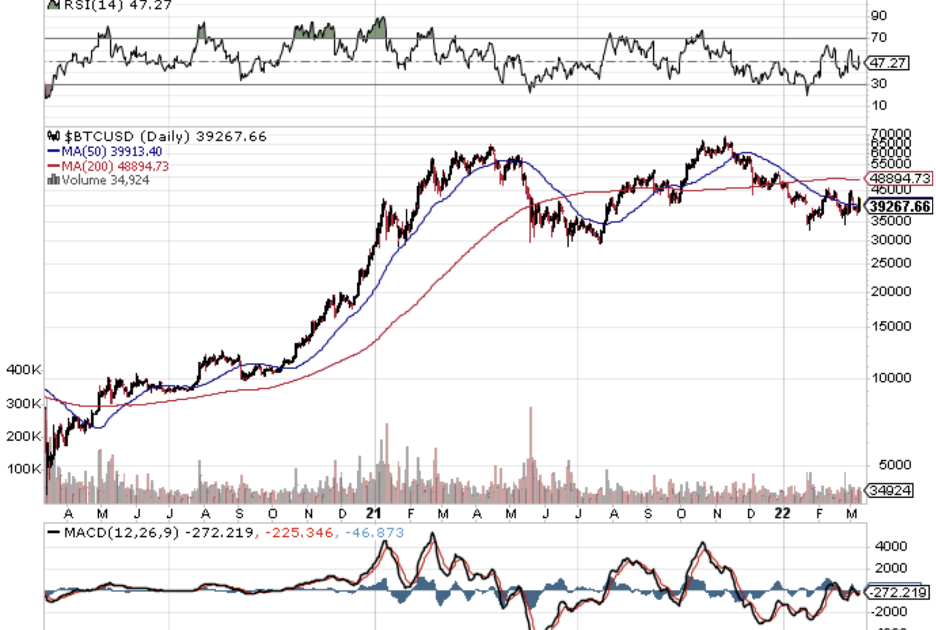Click the 47.27 RSI value tag on axis
The width and height of the screenshot is (936, 630).
(886, 62)
